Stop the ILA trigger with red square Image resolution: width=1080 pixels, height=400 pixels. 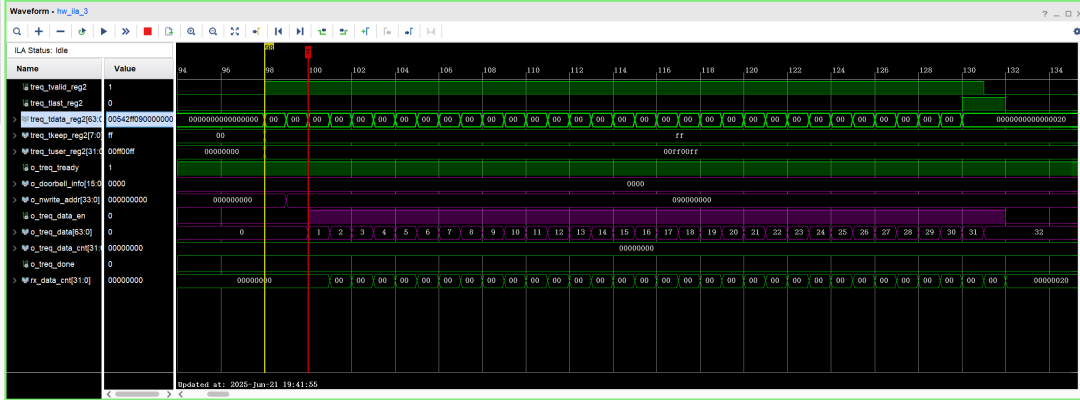[147, 31]
